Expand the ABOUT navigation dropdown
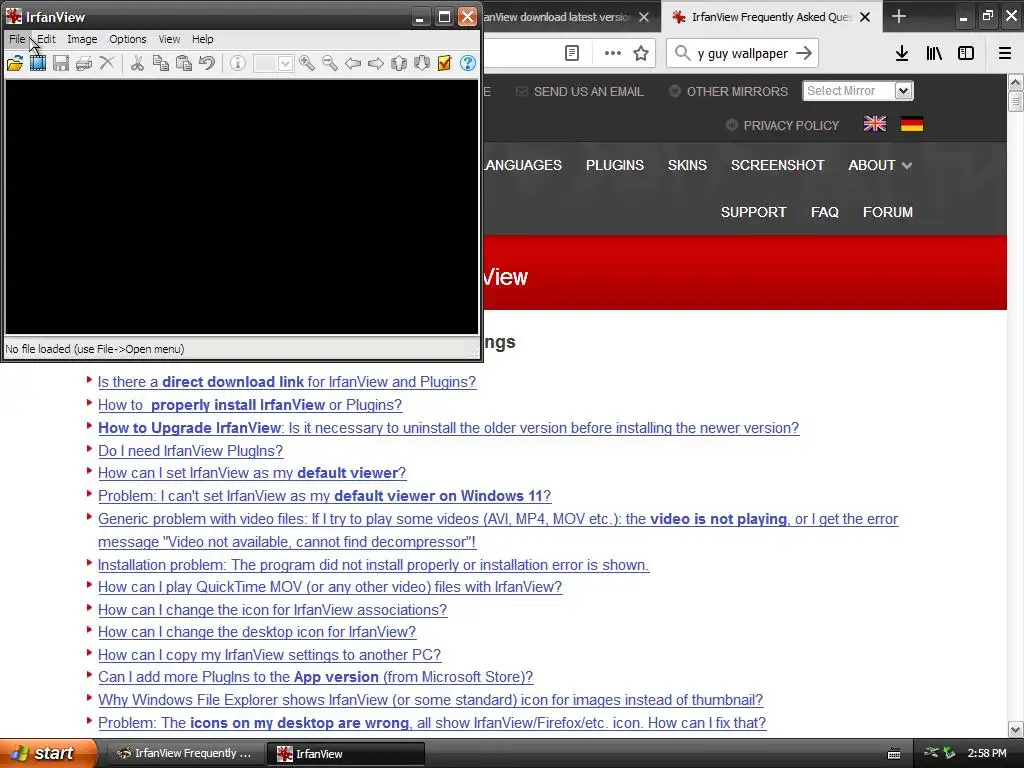The width and height of the screenshot is (1024, 768). pos(880,165)
